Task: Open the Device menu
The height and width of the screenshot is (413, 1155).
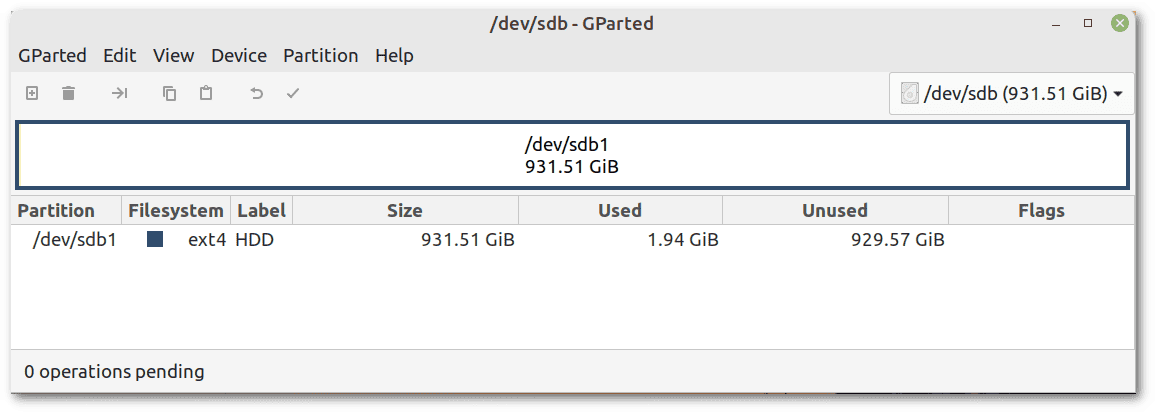Action: click(239, 55)
